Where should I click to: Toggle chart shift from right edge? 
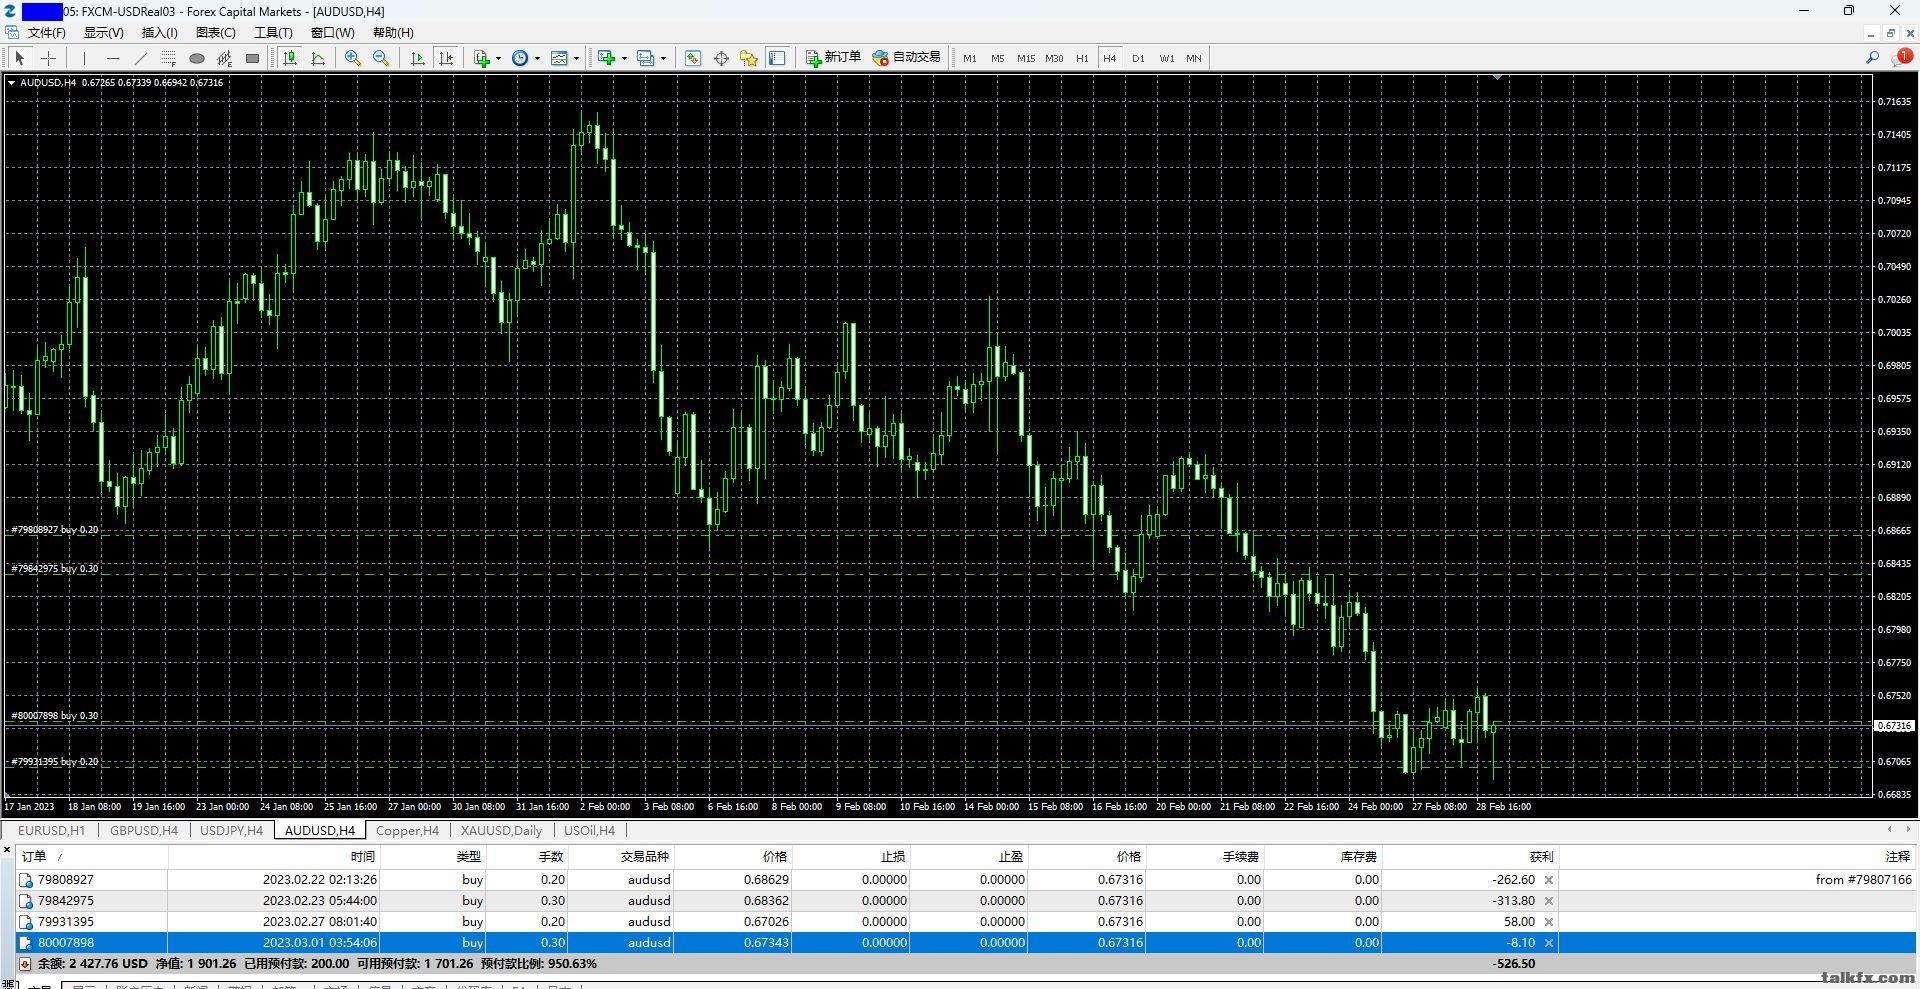point(446,58)
